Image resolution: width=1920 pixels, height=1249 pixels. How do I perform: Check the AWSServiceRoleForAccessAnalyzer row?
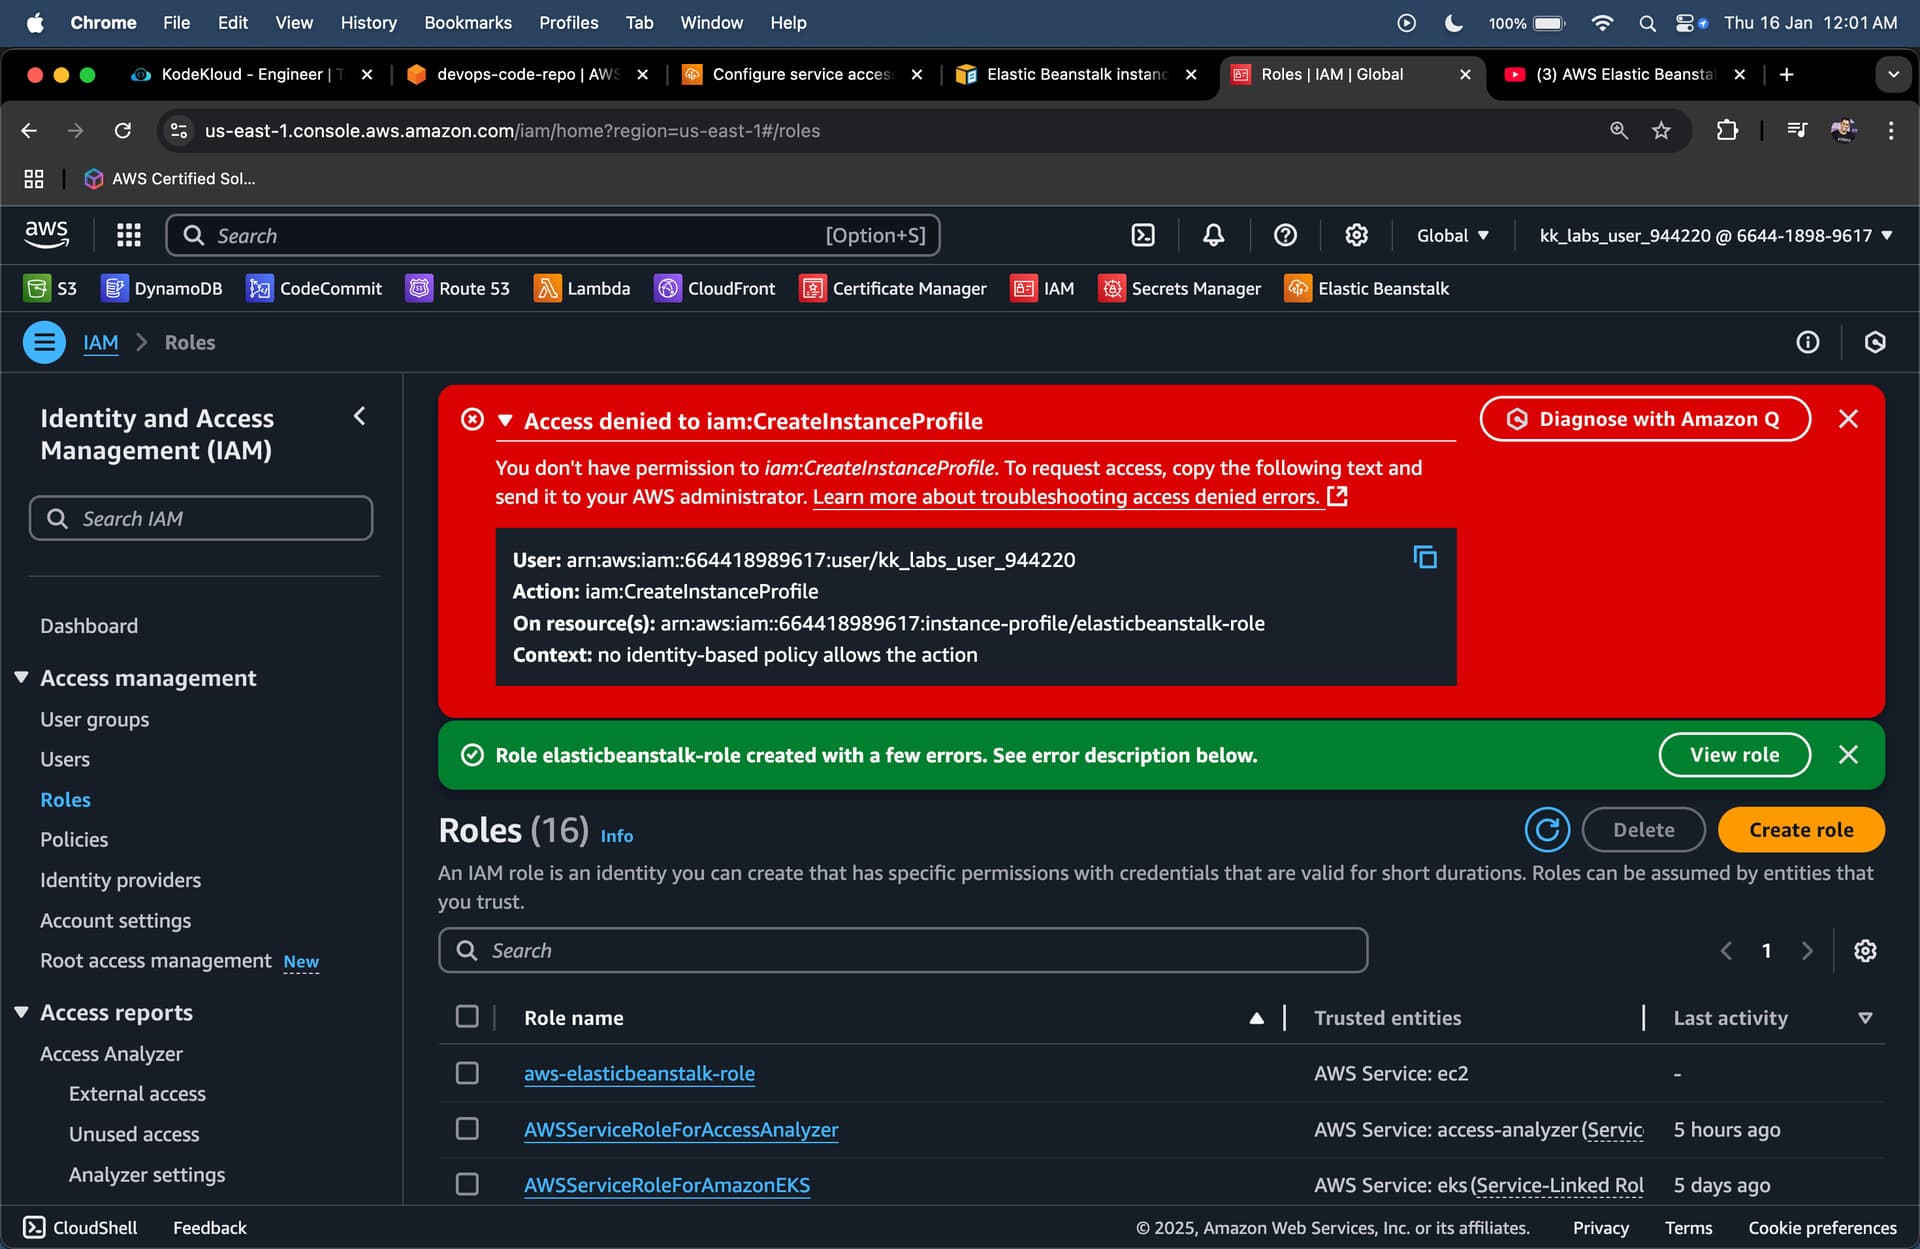[467, 1129]
